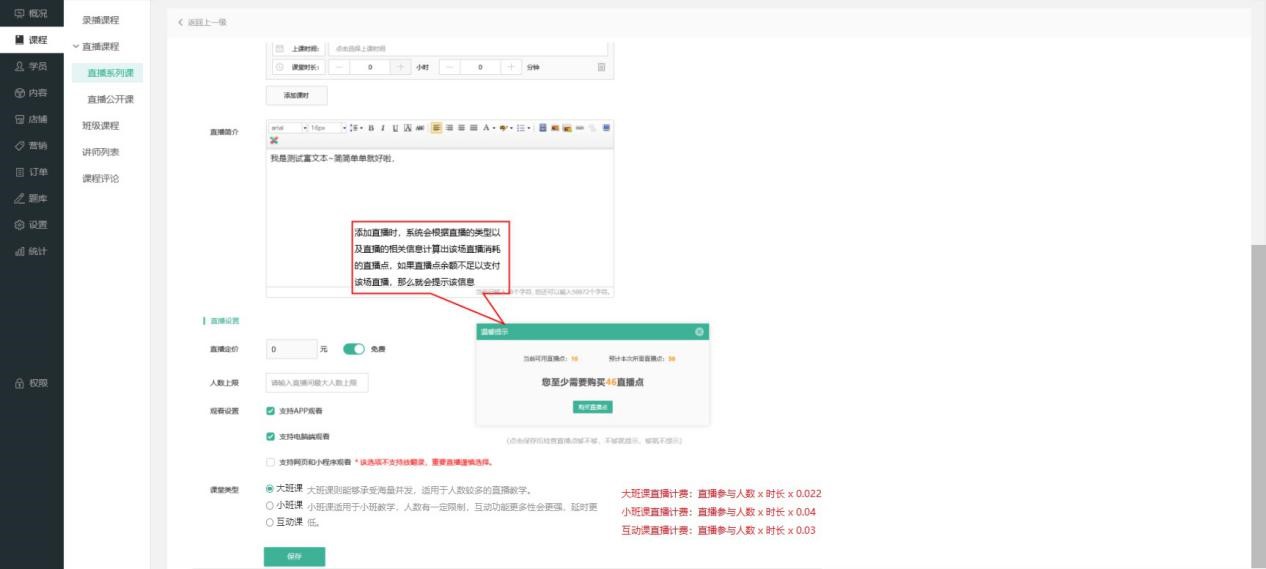Open 订单 from the left sidebar
The width and height of the screenshot is (1266, 569).
click(x=31, y=172)
